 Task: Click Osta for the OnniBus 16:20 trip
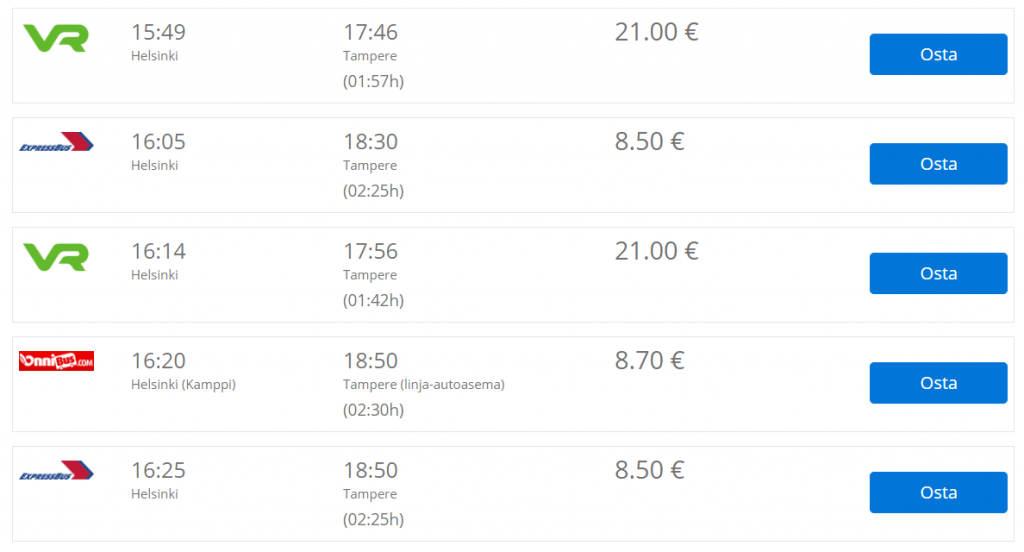click(x=938, y=383)
